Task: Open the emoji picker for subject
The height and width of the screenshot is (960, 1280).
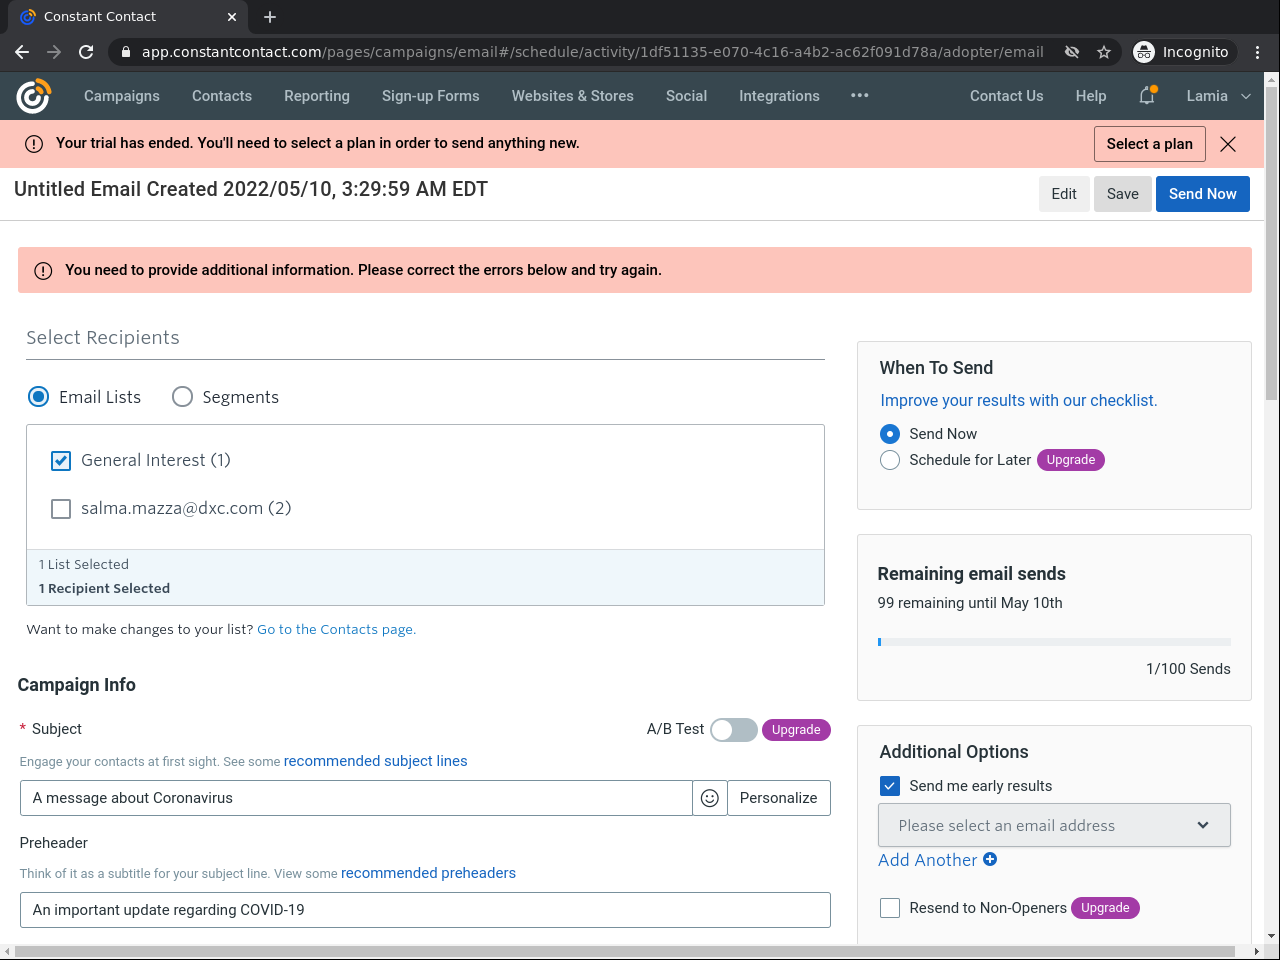Action: (710, 798)
